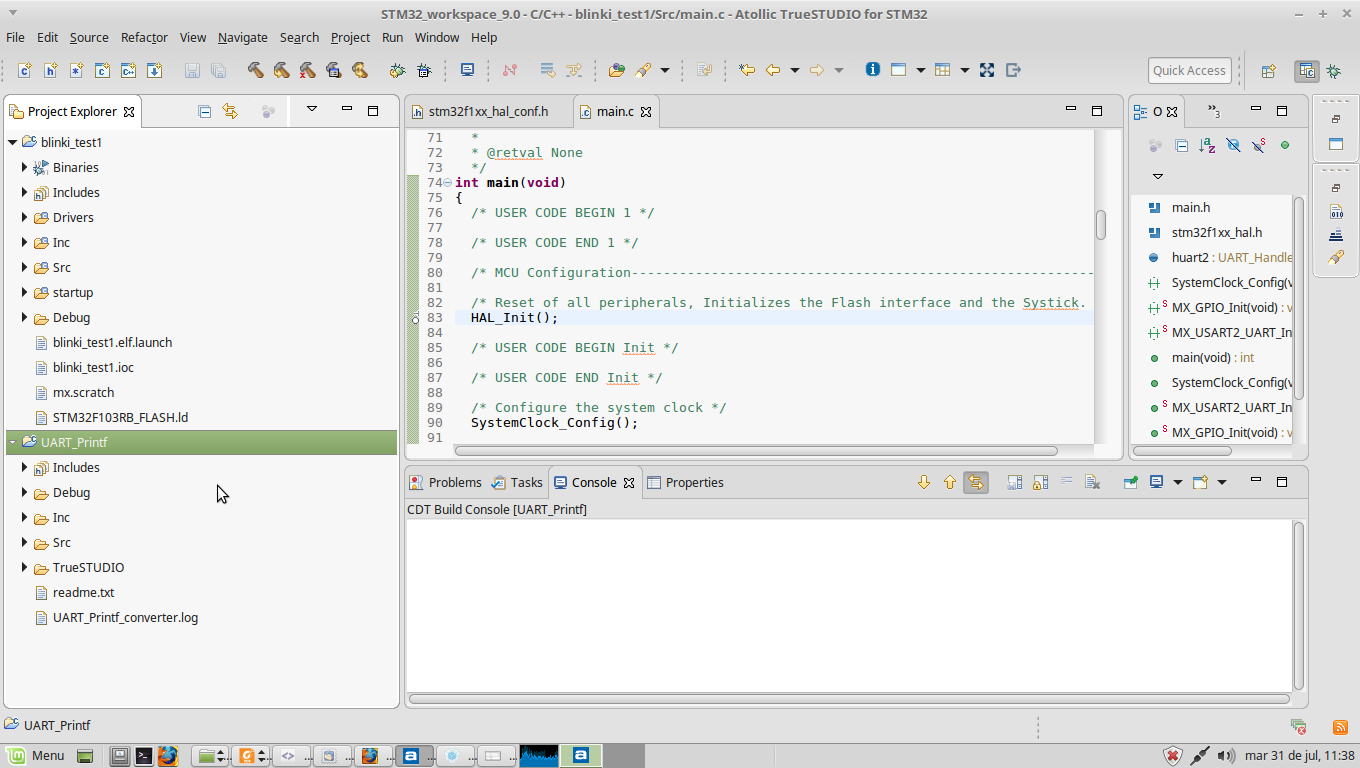Toggle Hide Non-Public Members green dot

coord(1285,145)
